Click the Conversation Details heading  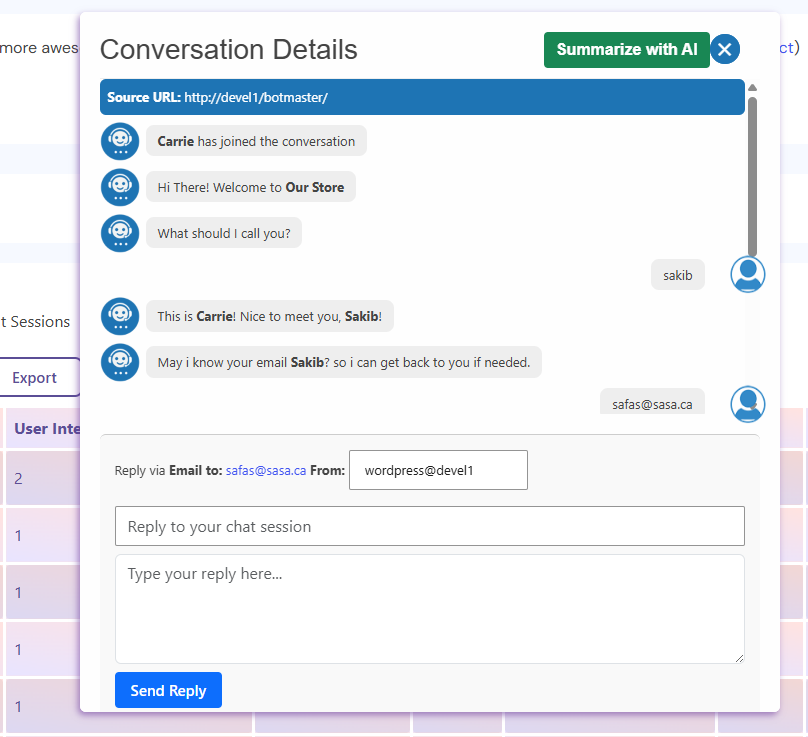[228, 49]
